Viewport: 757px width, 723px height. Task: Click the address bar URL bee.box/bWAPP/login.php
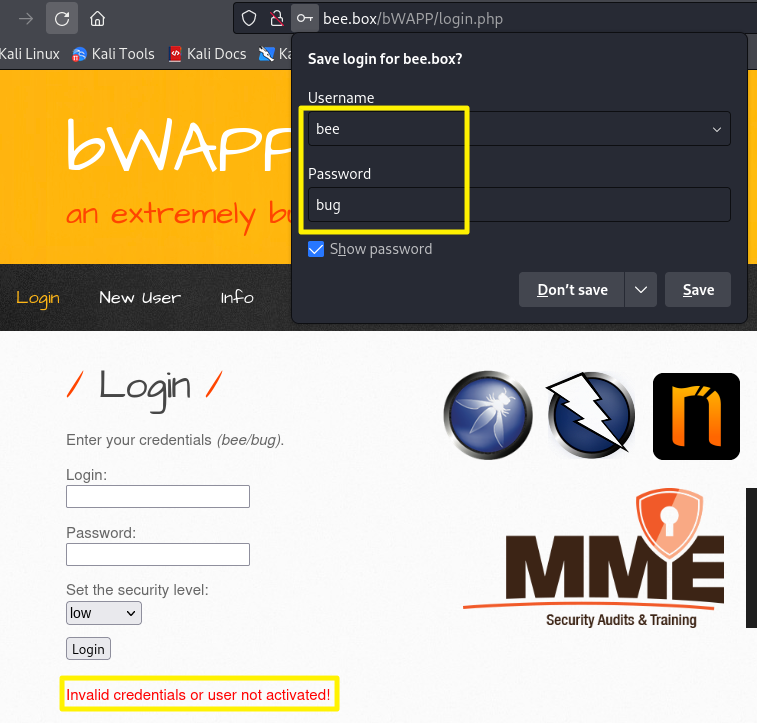tap(413, 19)
